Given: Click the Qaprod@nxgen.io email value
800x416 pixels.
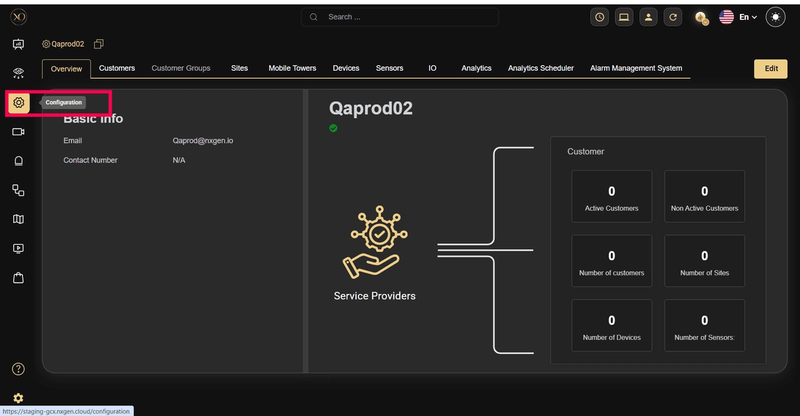Looking at the screenshot, I should click(203, 140).
